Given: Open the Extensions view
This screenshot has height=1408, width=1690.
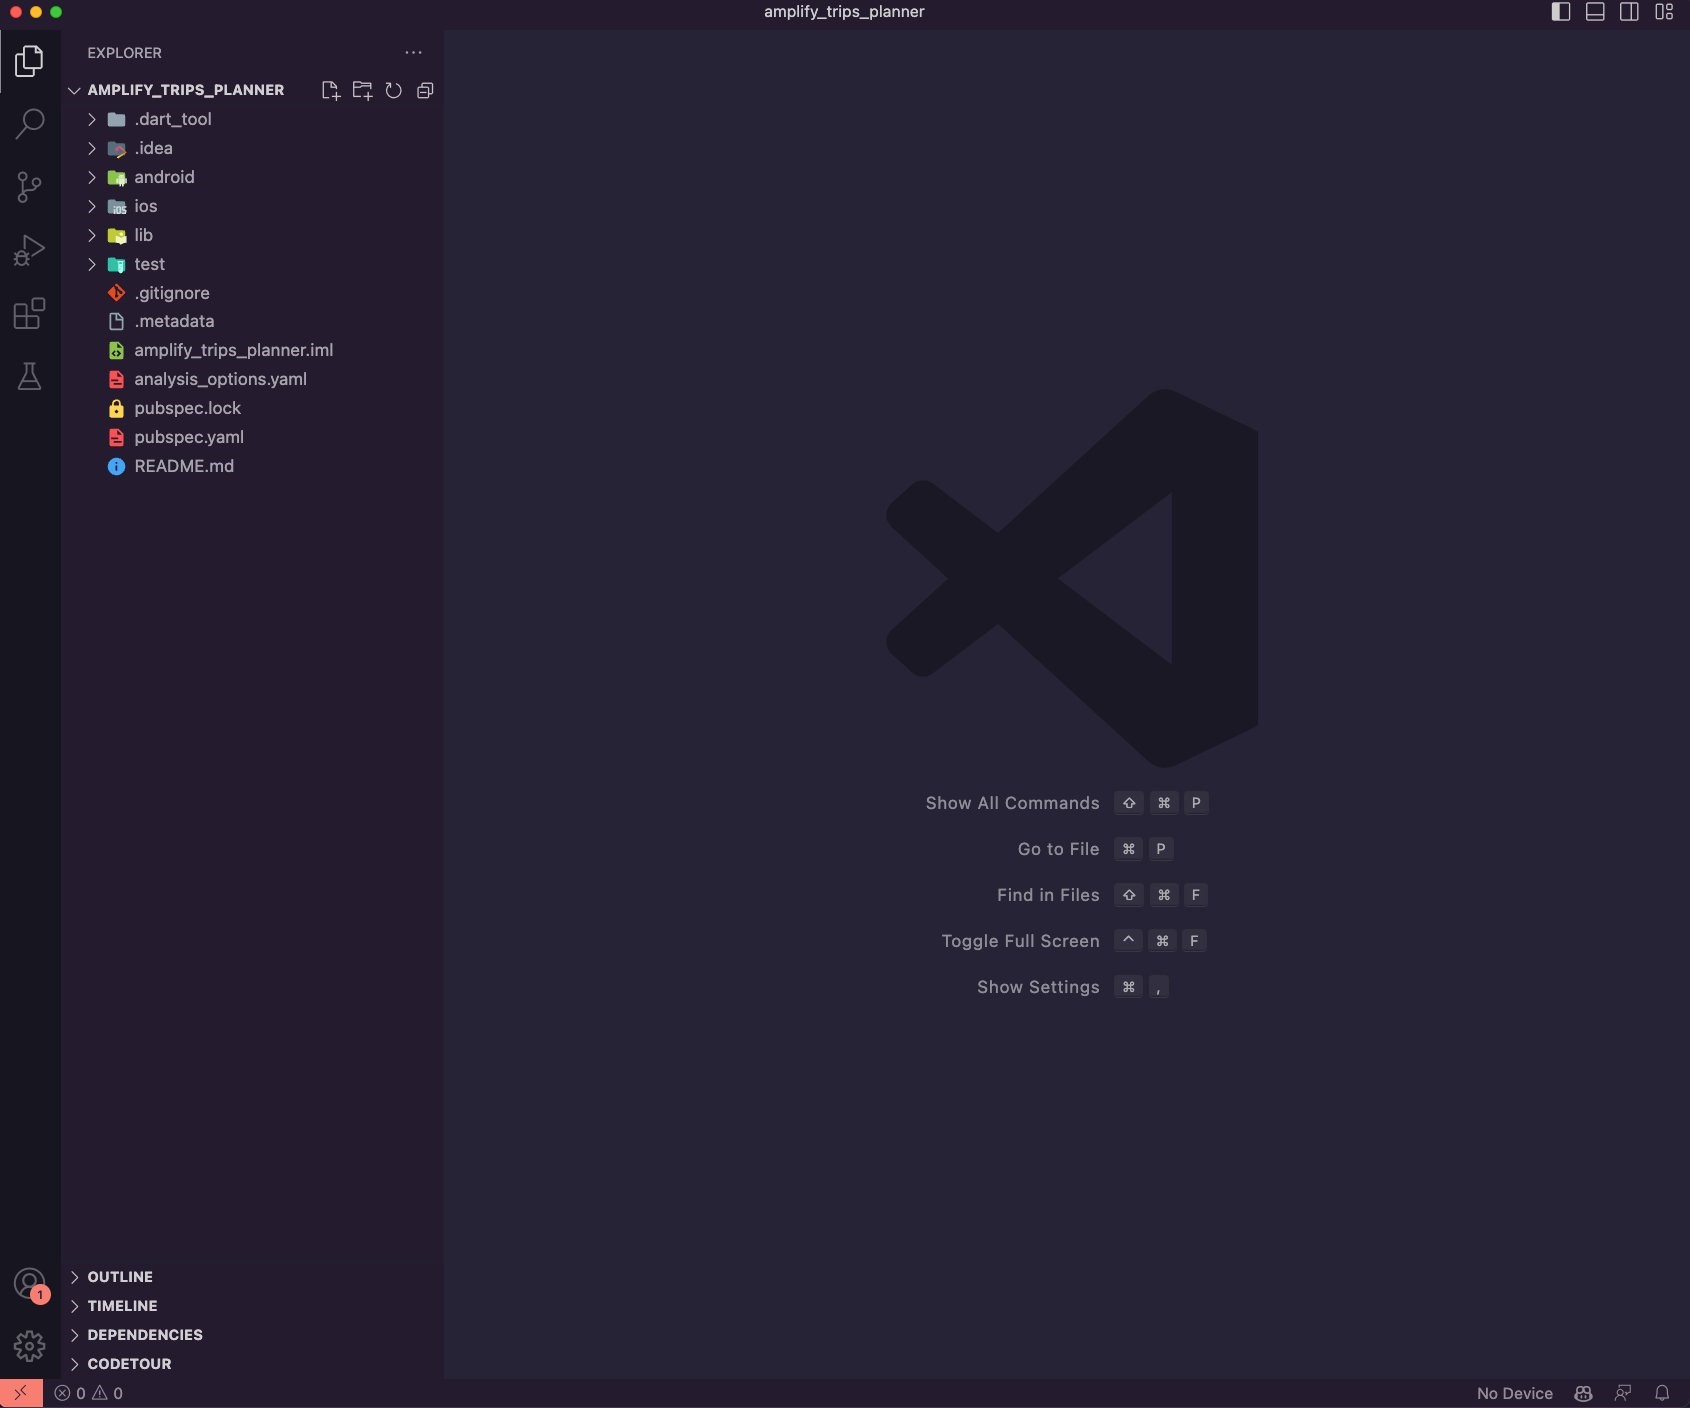Looking at the screenshot, I should click(x=29, y=314).
